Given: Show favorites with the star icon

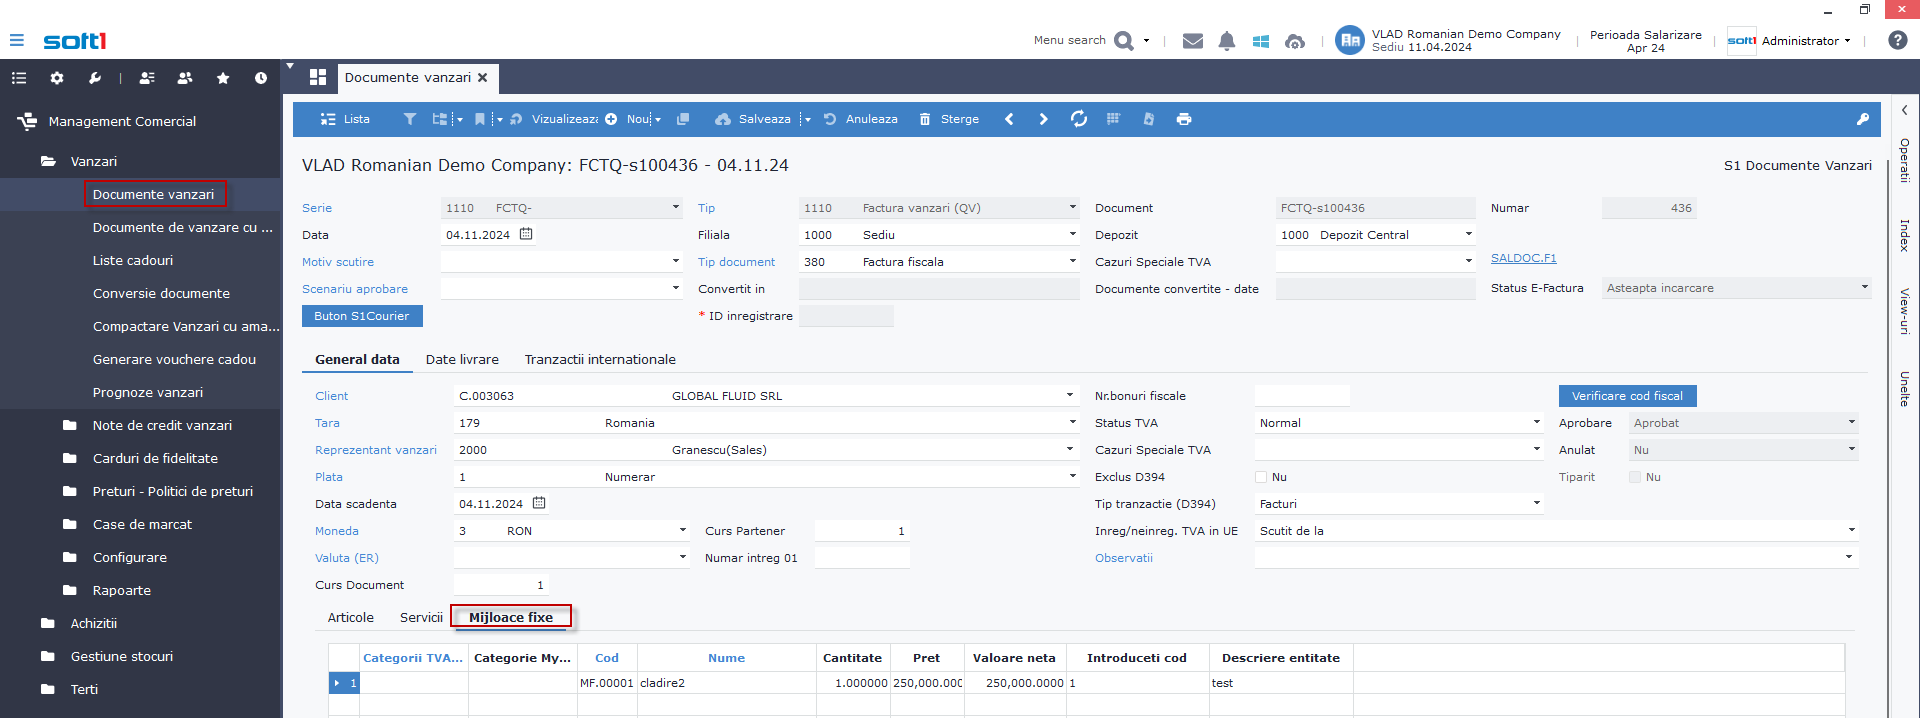Looking at the screenshot, I should click(x=223, y=78).
